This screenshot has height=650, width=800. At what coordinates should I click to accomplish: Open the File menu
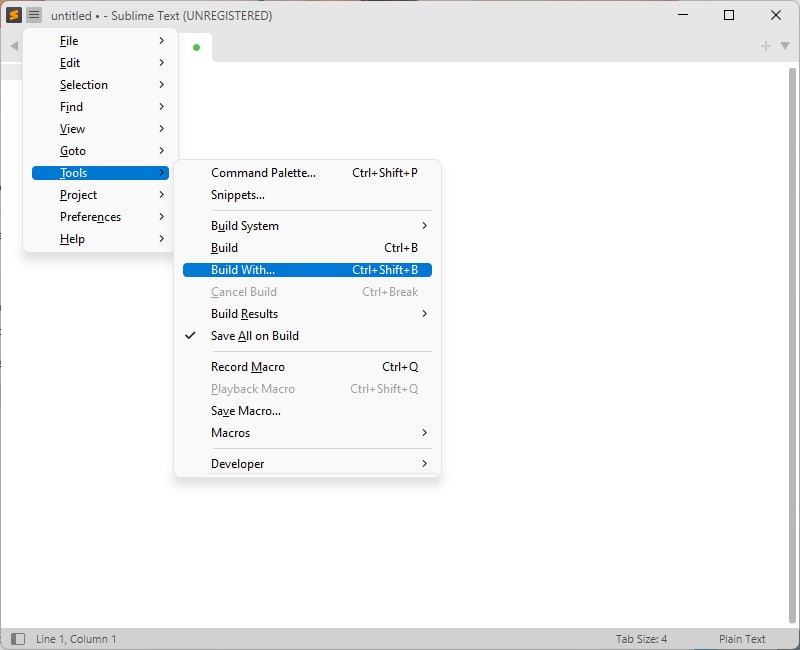pyautogui.click(x=100, y=41)
